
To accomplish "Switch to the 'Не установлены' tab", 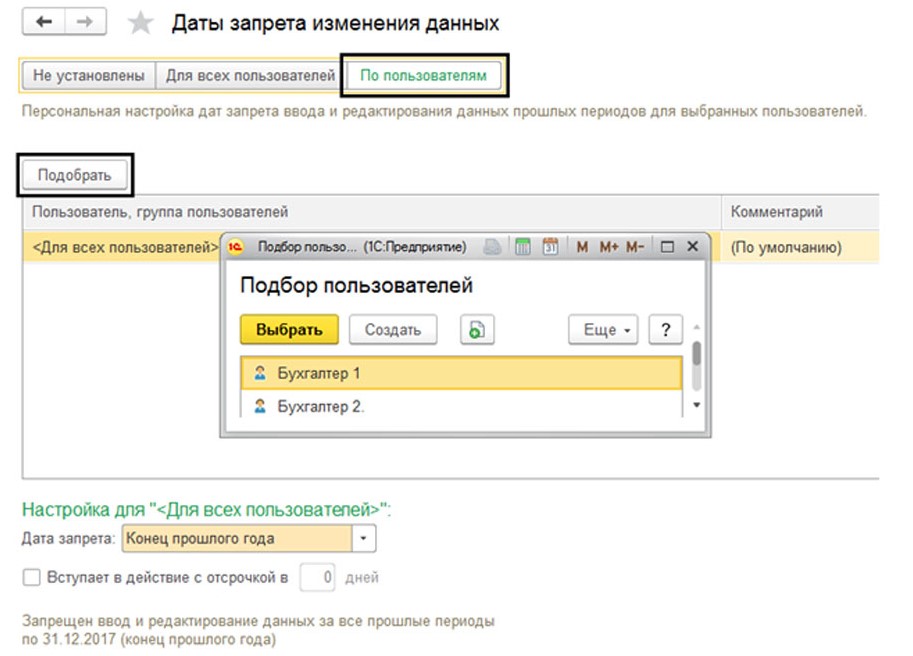I will tap(88, 75).
